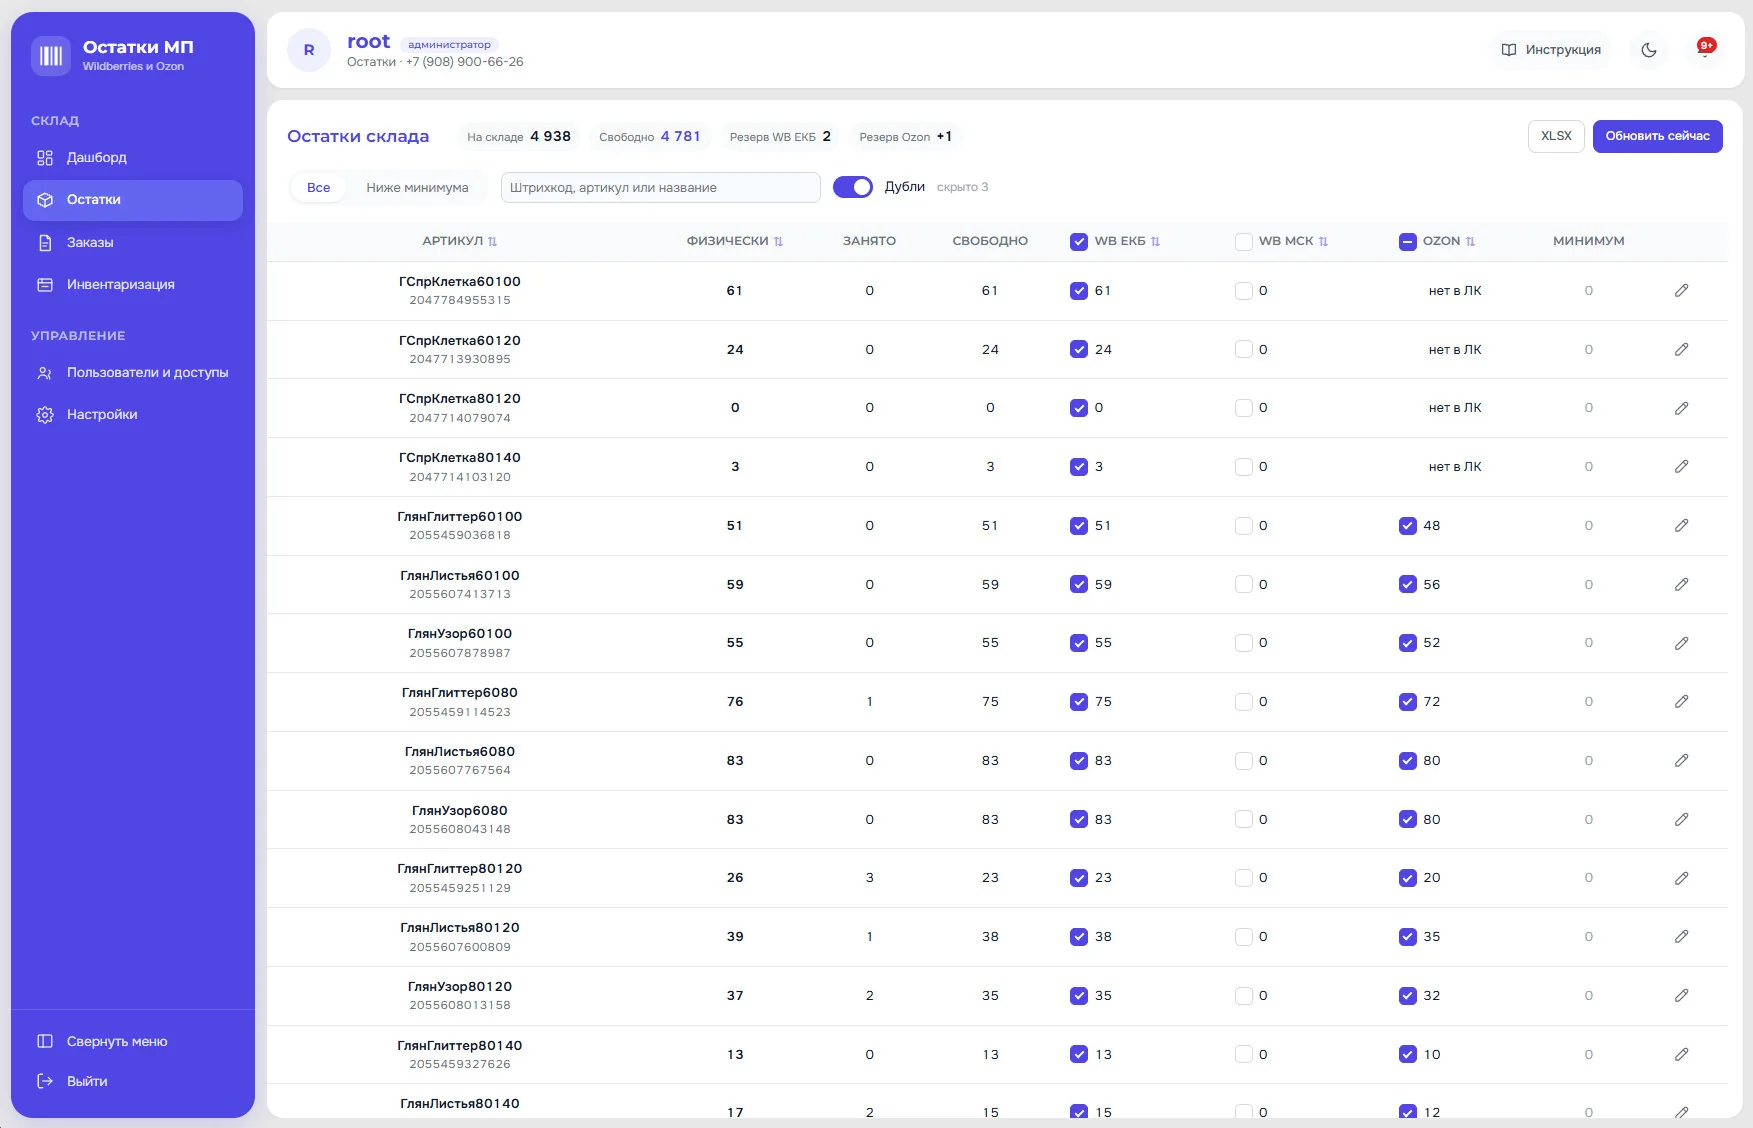This screenshot has height=1128, width=1753.
Task: Click the Обновить сейчас button
Action: point(1657,136)
